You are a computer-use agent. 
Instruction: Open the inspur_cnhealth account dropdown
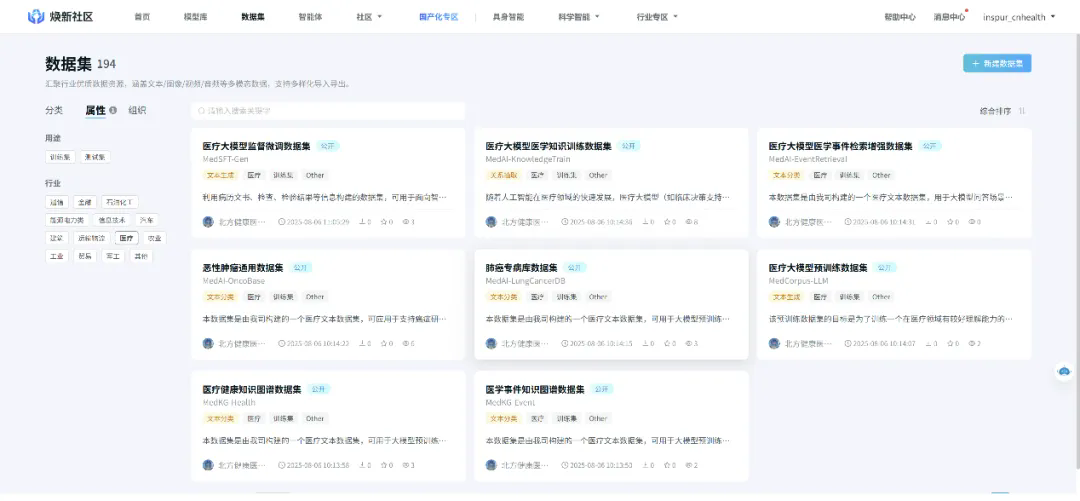click(1019, 17)
